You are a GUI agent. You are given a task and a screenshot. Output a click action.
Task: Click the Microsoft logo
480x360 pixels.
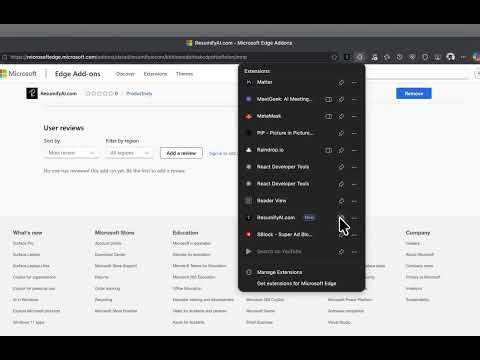coord(19,74)
